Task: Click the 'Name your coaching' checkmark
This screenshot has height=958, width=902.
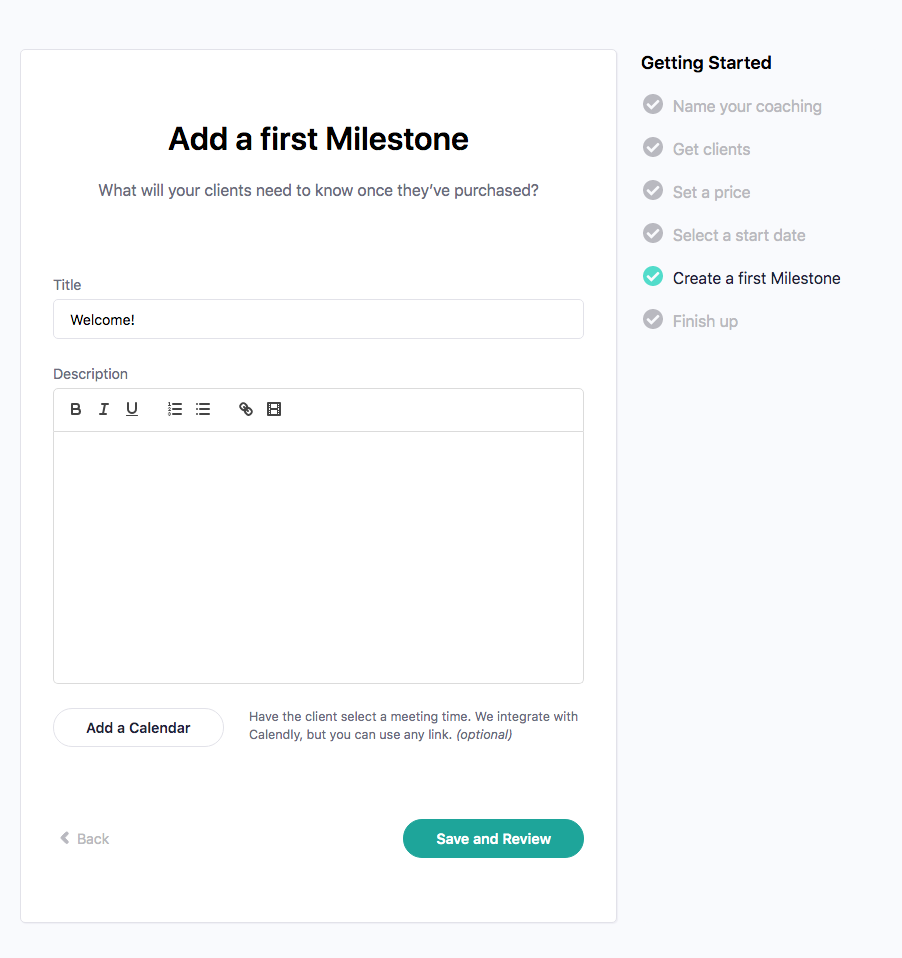Action: (653, 105)
